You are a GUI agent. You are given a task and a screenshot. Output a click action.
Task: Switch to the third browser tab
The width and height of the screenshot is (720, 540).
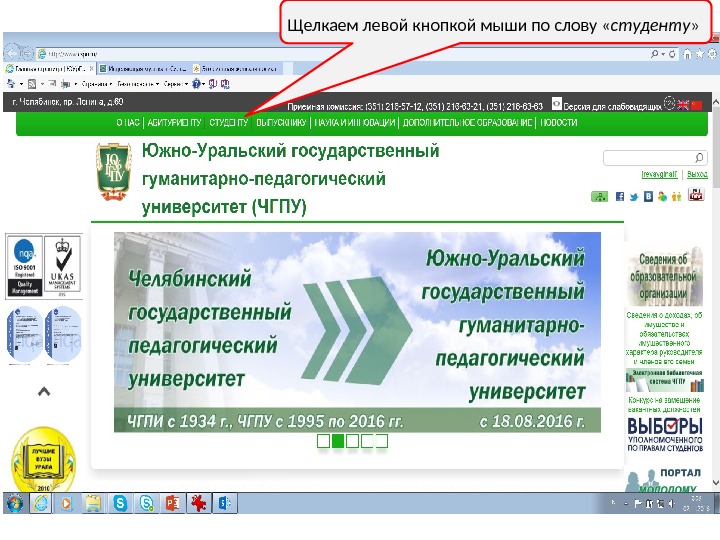(x=236, y=69)
